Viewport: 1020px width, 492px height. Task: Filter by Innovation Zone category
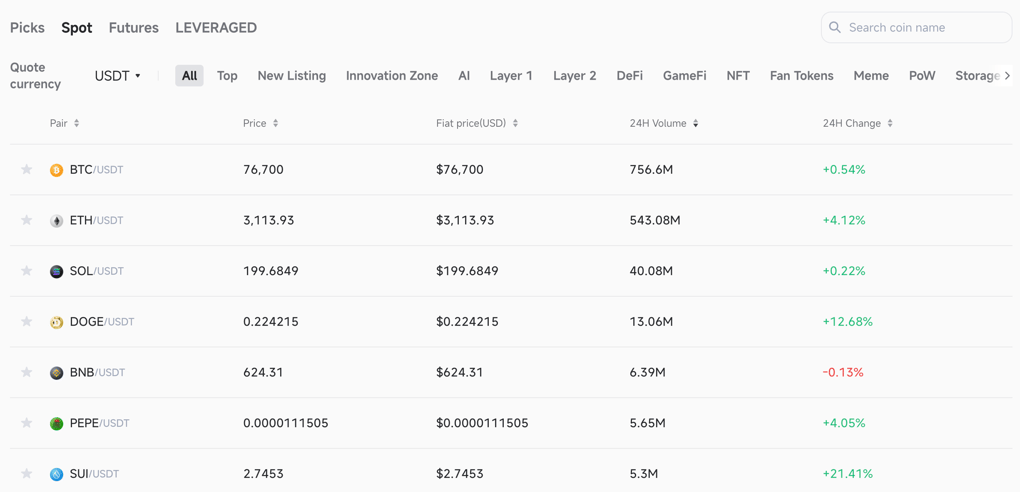coord(392,75)
